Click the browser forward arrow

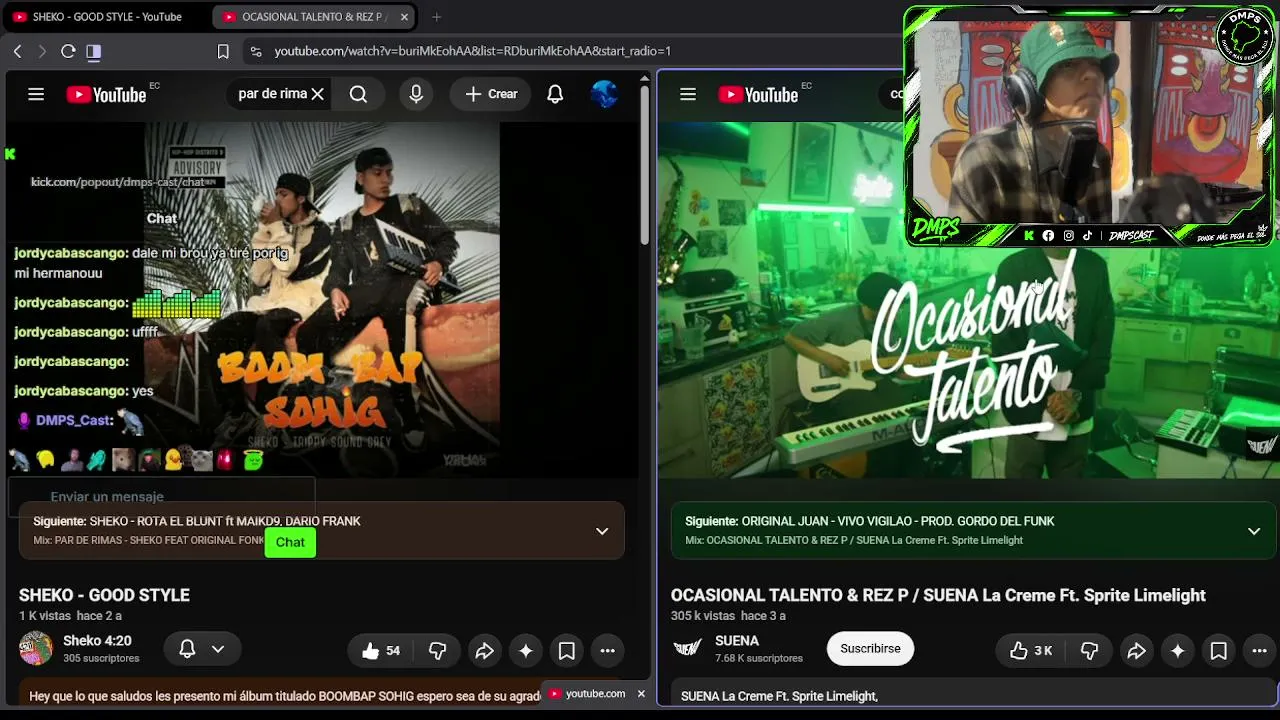pos(42,51)
